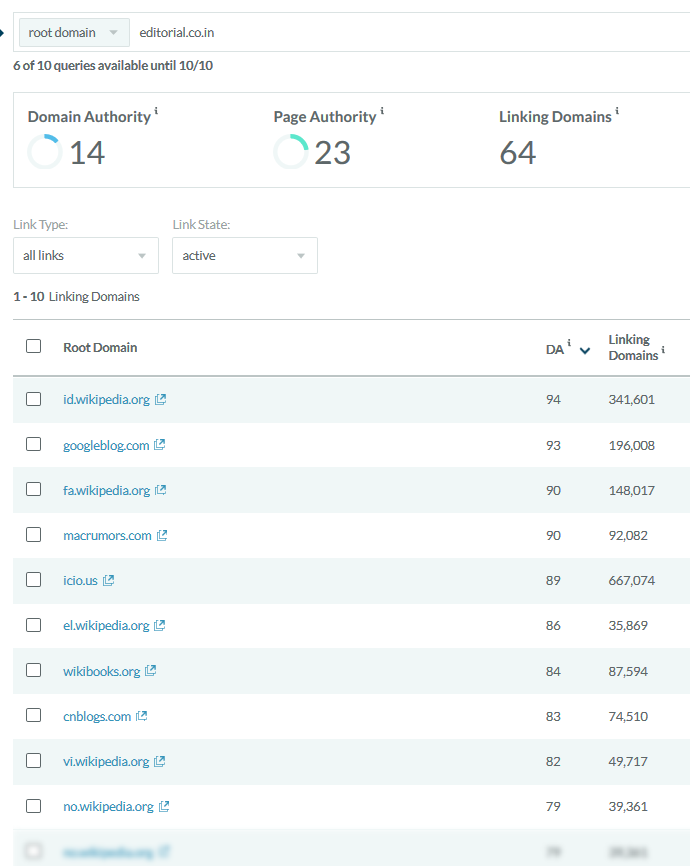
Task: Check the wikibooks.org row checkbox
Action: (x=34, y=670)
